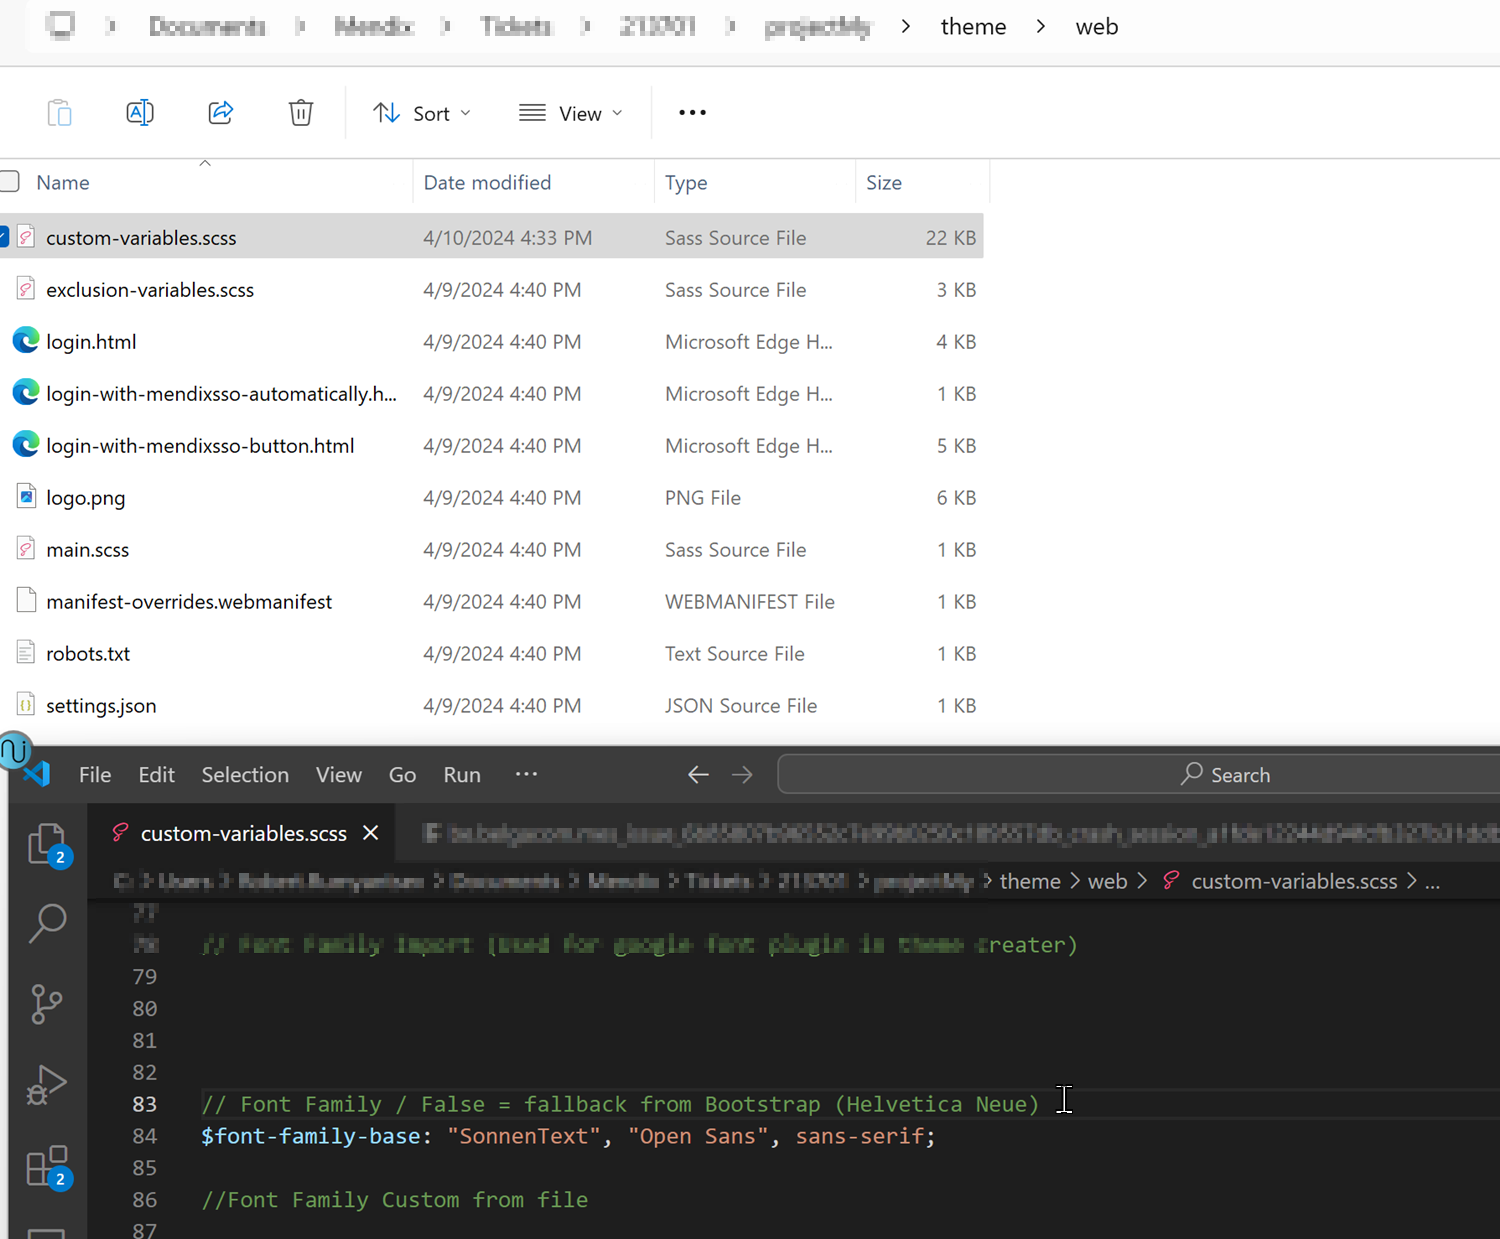Expand the chevron after theme in address bar

point(1041,27)
